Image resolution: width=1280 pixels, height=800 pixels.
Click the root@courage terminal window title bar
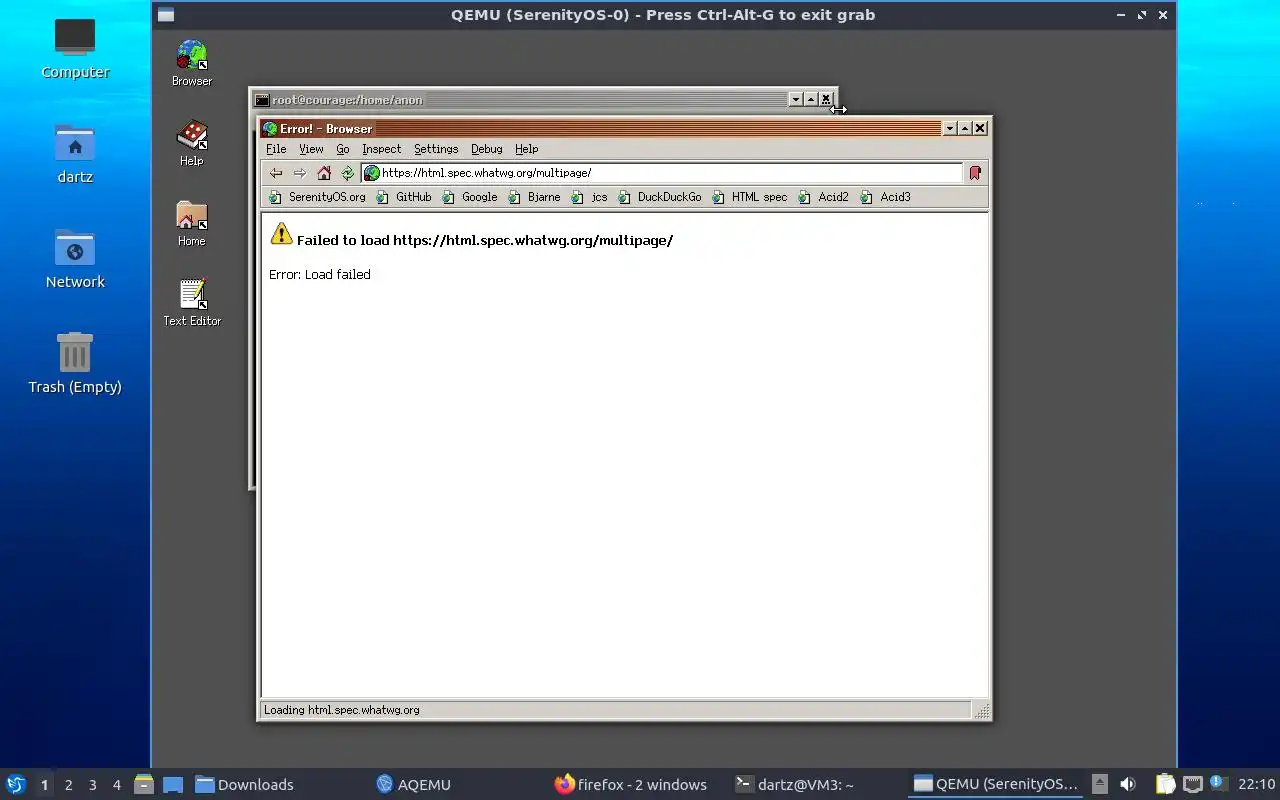[x=520, y=99]
